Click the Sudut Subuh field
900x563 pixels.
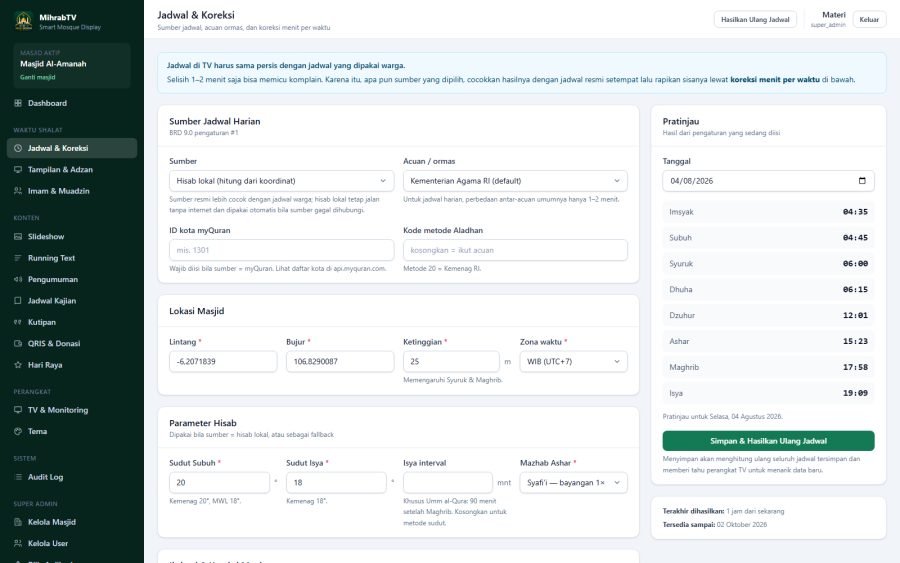(x=219, y=483)
